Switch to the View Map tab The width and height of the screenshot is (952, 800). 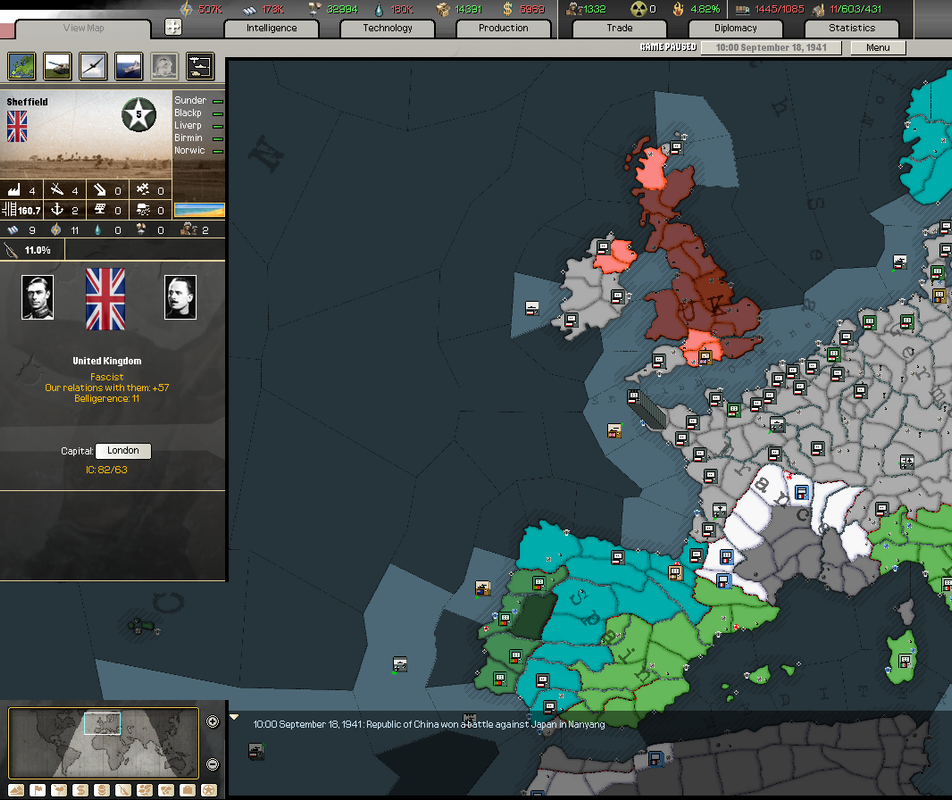point(83,29)
